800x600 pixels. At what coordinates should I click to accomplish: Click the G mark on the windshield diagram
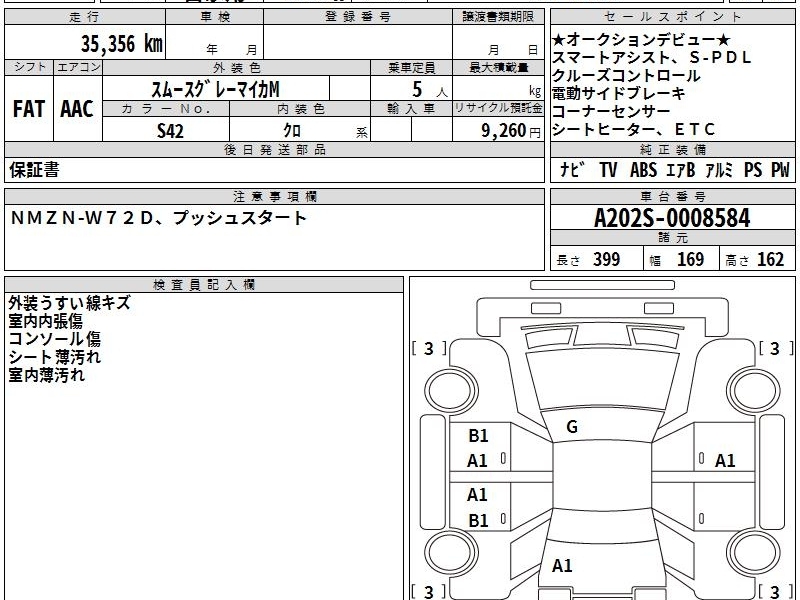tap(572, 427)
